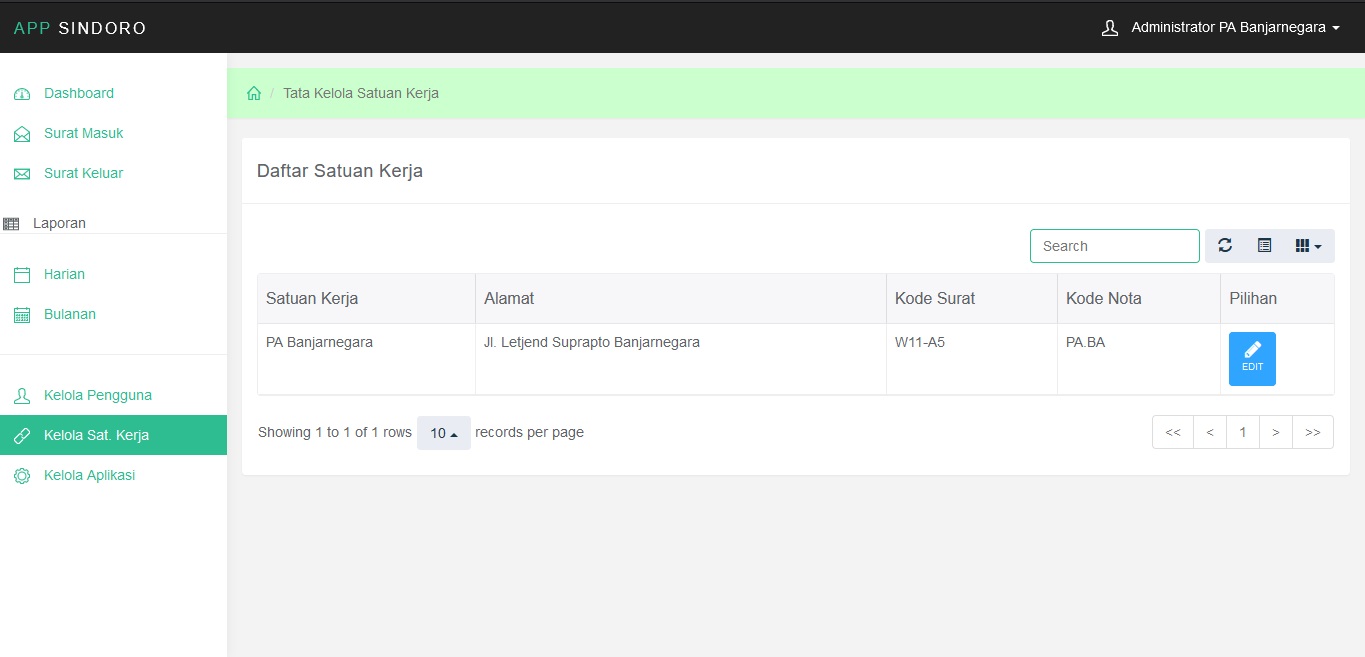
Task: Open the Bulanan monthly report
Action: click(x=69, y=314)
